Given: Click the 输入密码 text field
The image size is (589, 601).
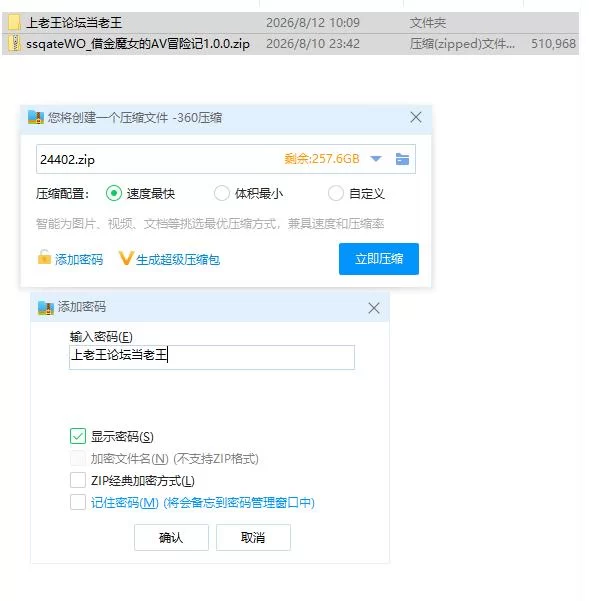Looking at the screenshot, I should pyautogui.click(x=212, y=357).
